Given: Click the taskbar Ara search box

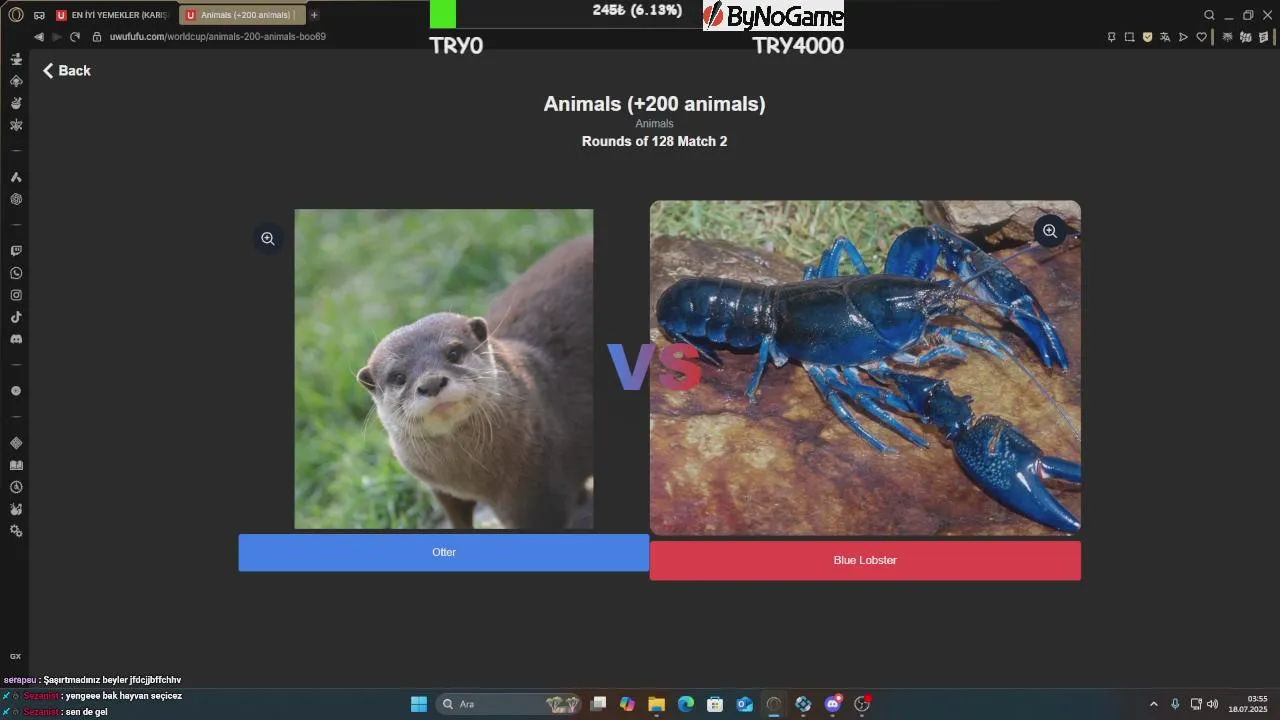Looking at the screenshot, I should click(510, 704).
